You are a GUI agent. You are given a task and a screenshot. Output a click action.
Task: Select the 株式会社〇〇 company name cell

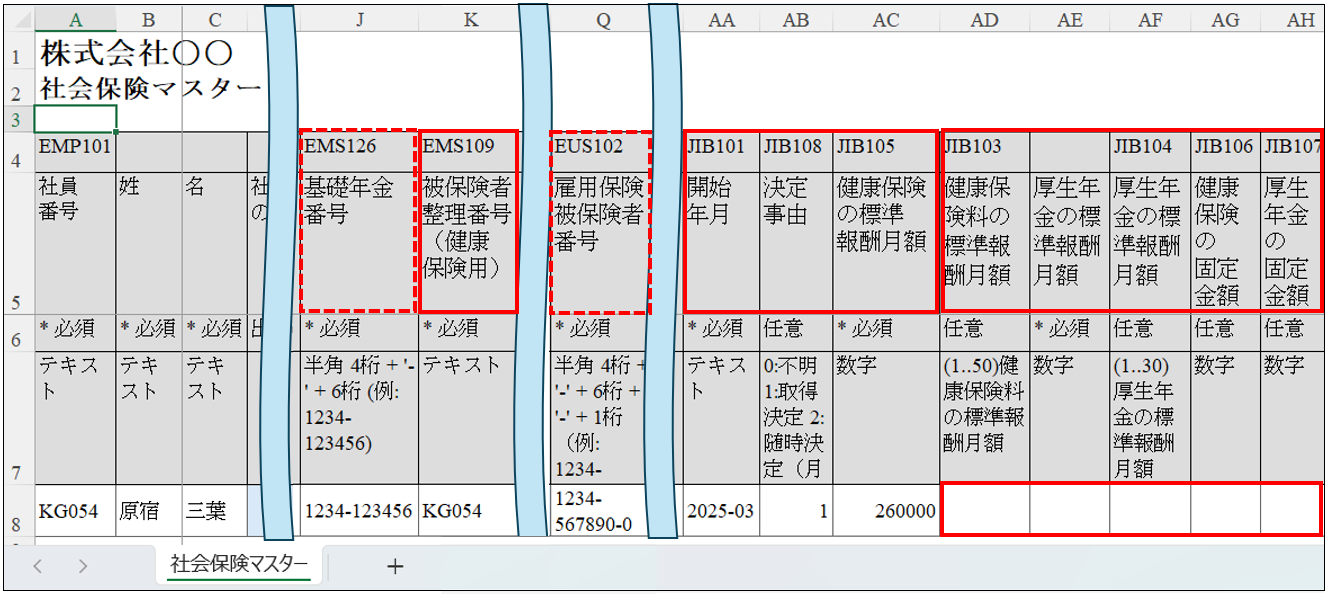tap(137, 53)
